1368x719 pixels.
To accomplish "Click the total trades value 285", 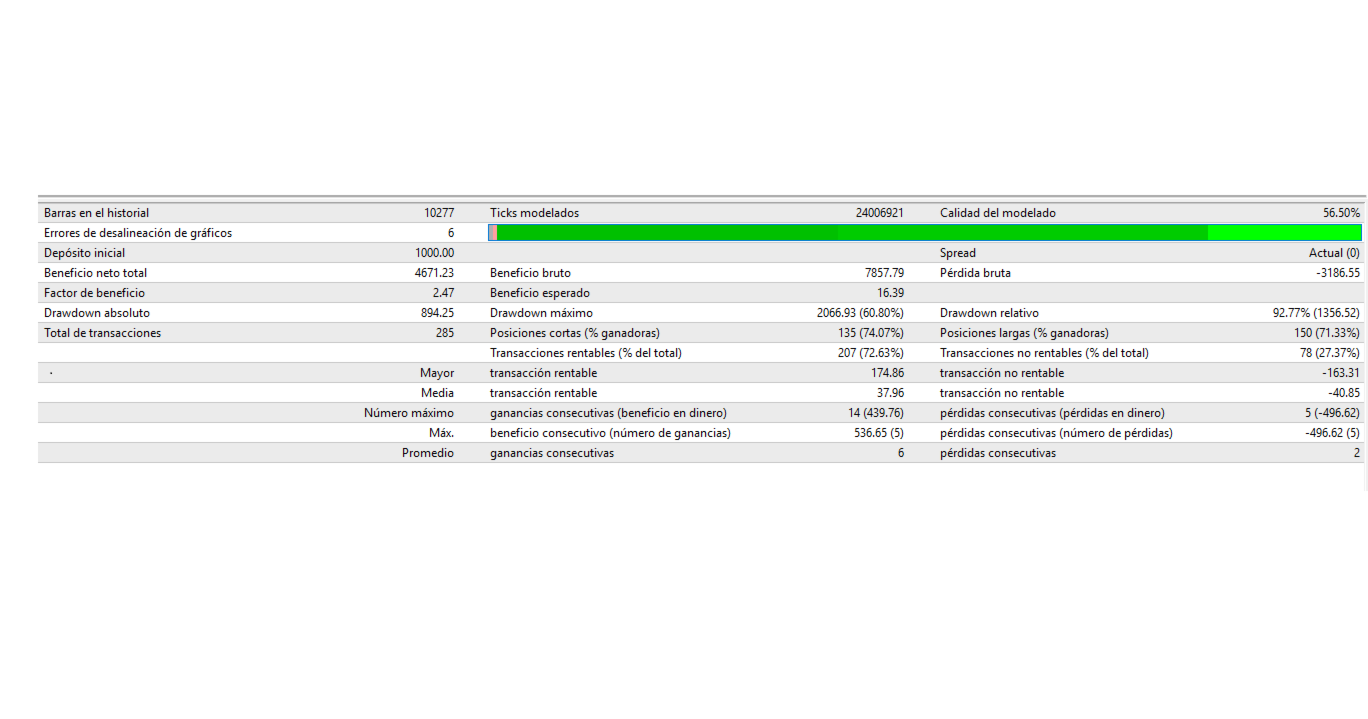I will pos(445,333).
